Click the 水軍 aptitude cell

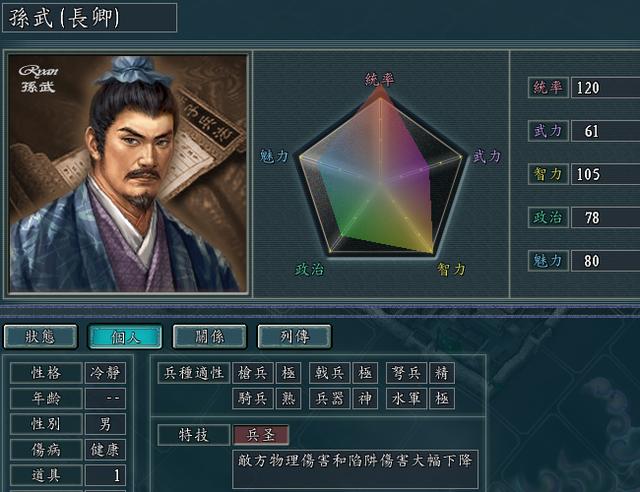click(407, 398)
